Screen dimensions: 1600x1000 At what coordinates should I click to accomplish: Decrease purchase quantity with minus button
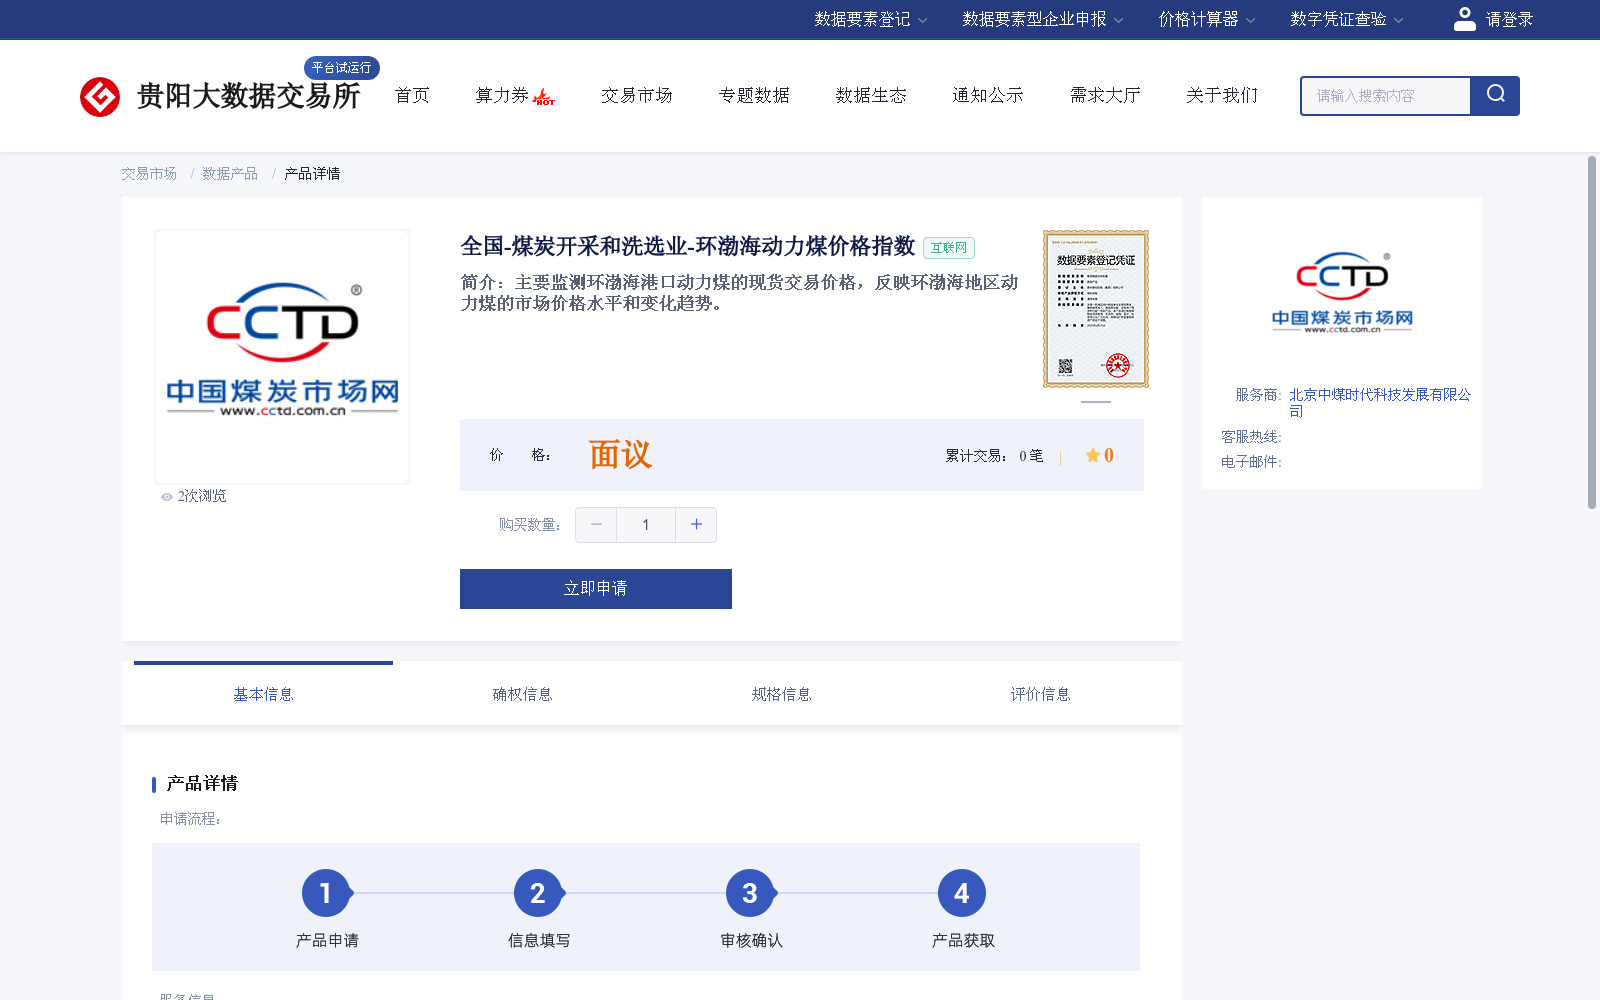(596, 525)
